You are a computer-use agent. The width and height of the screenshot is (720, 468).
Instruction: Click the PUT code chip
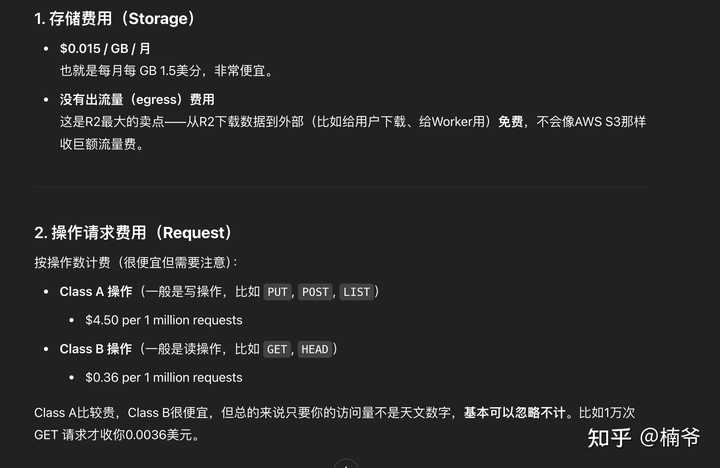(x=277, y=292)
